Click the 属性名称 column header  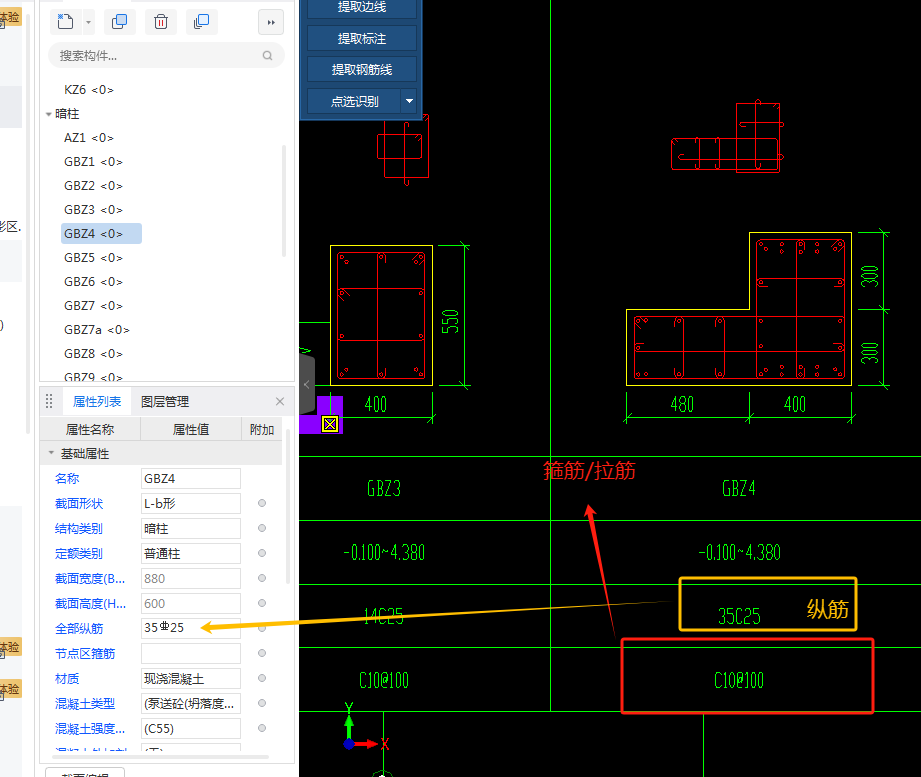pyautogui.click(x=90, y=430)
